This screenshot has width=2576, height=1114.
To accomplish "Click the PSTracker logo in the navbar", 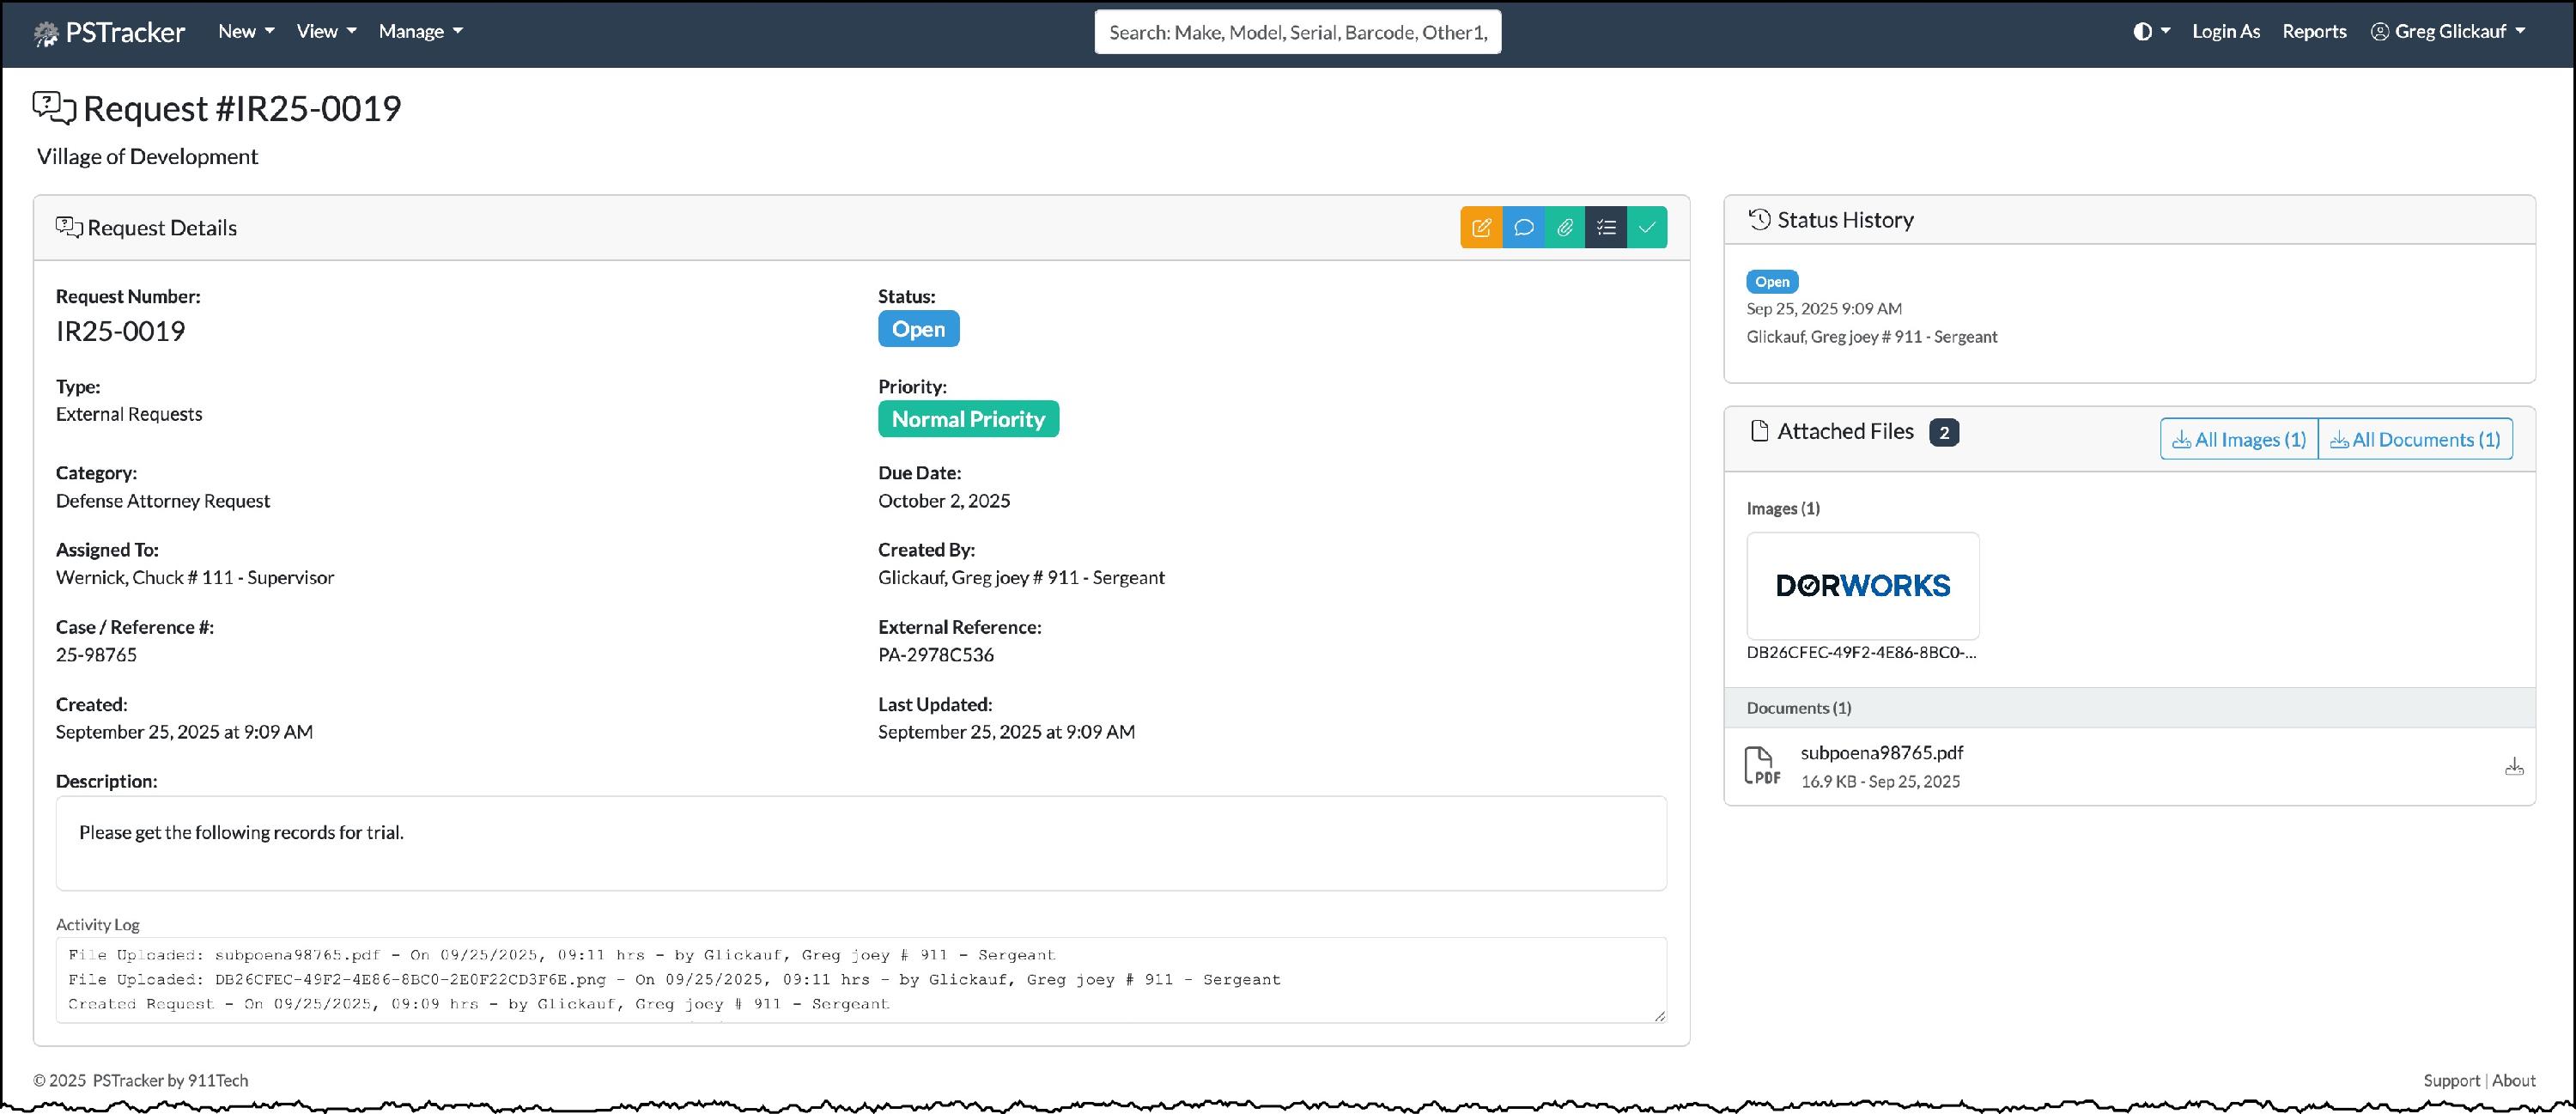I will [110, 33].
